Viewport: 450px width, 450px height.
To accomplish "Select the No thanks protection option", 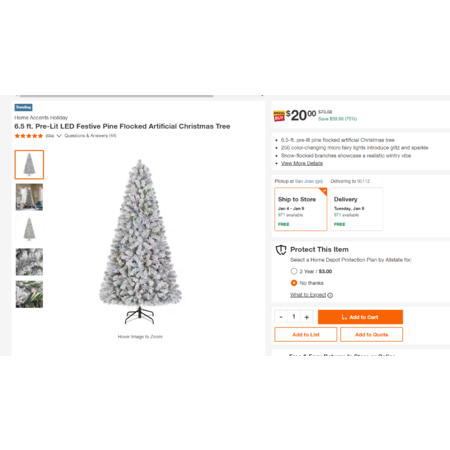I will pyautogui.click(x=294, y=283).
